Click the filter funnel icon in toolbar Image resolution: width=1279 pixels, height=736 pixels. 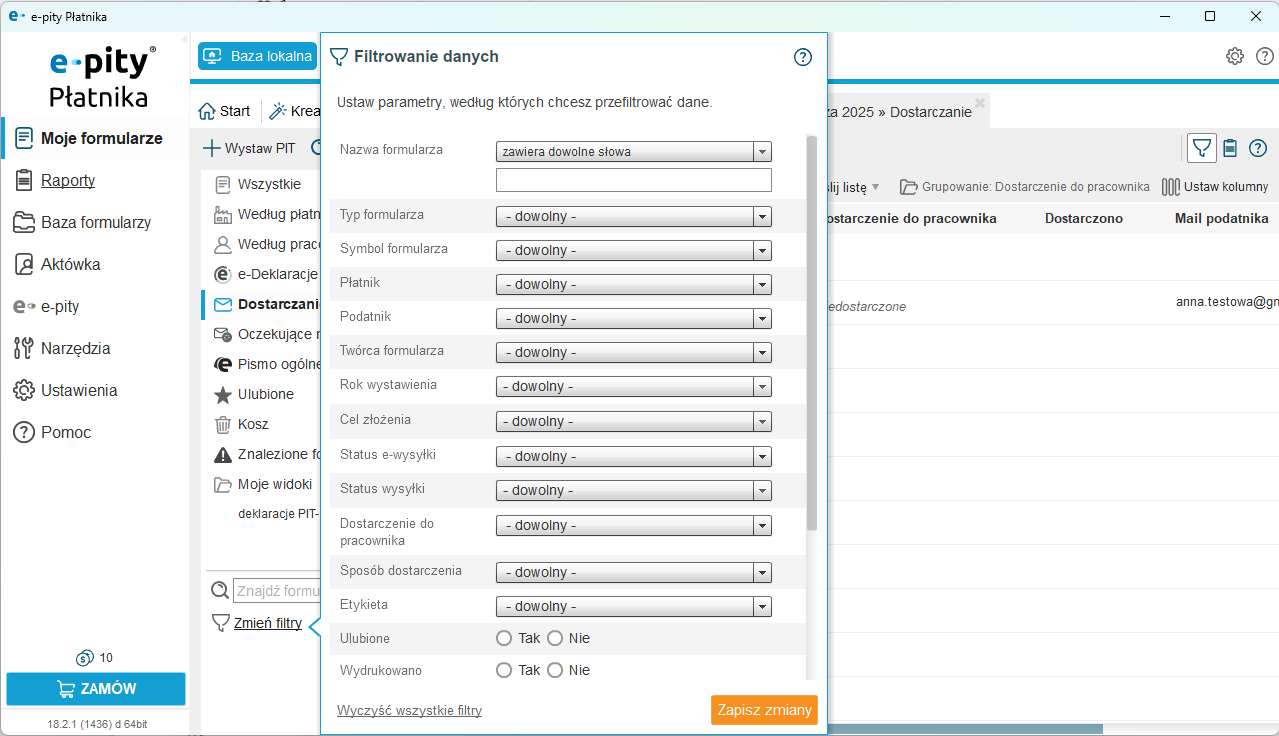[1202, 148]
